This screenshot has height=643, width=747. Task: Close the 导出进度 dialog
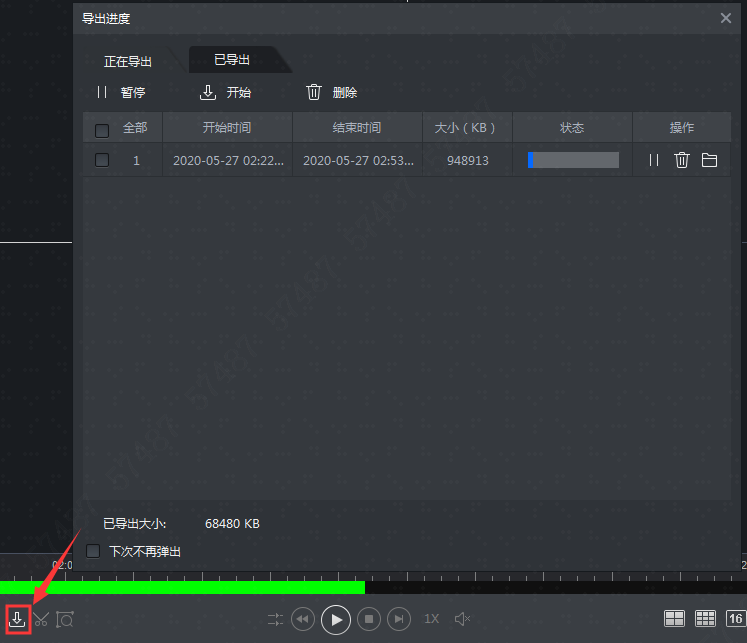tap(726, 18)
